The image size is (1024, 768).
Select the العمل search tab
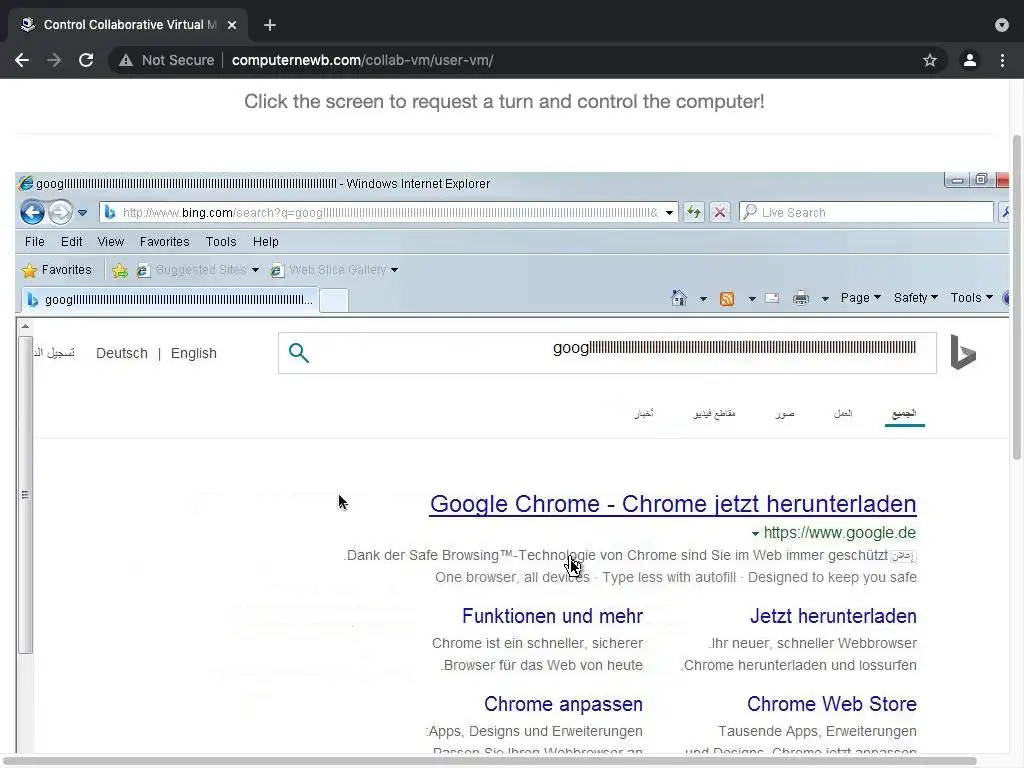[843, 413]
